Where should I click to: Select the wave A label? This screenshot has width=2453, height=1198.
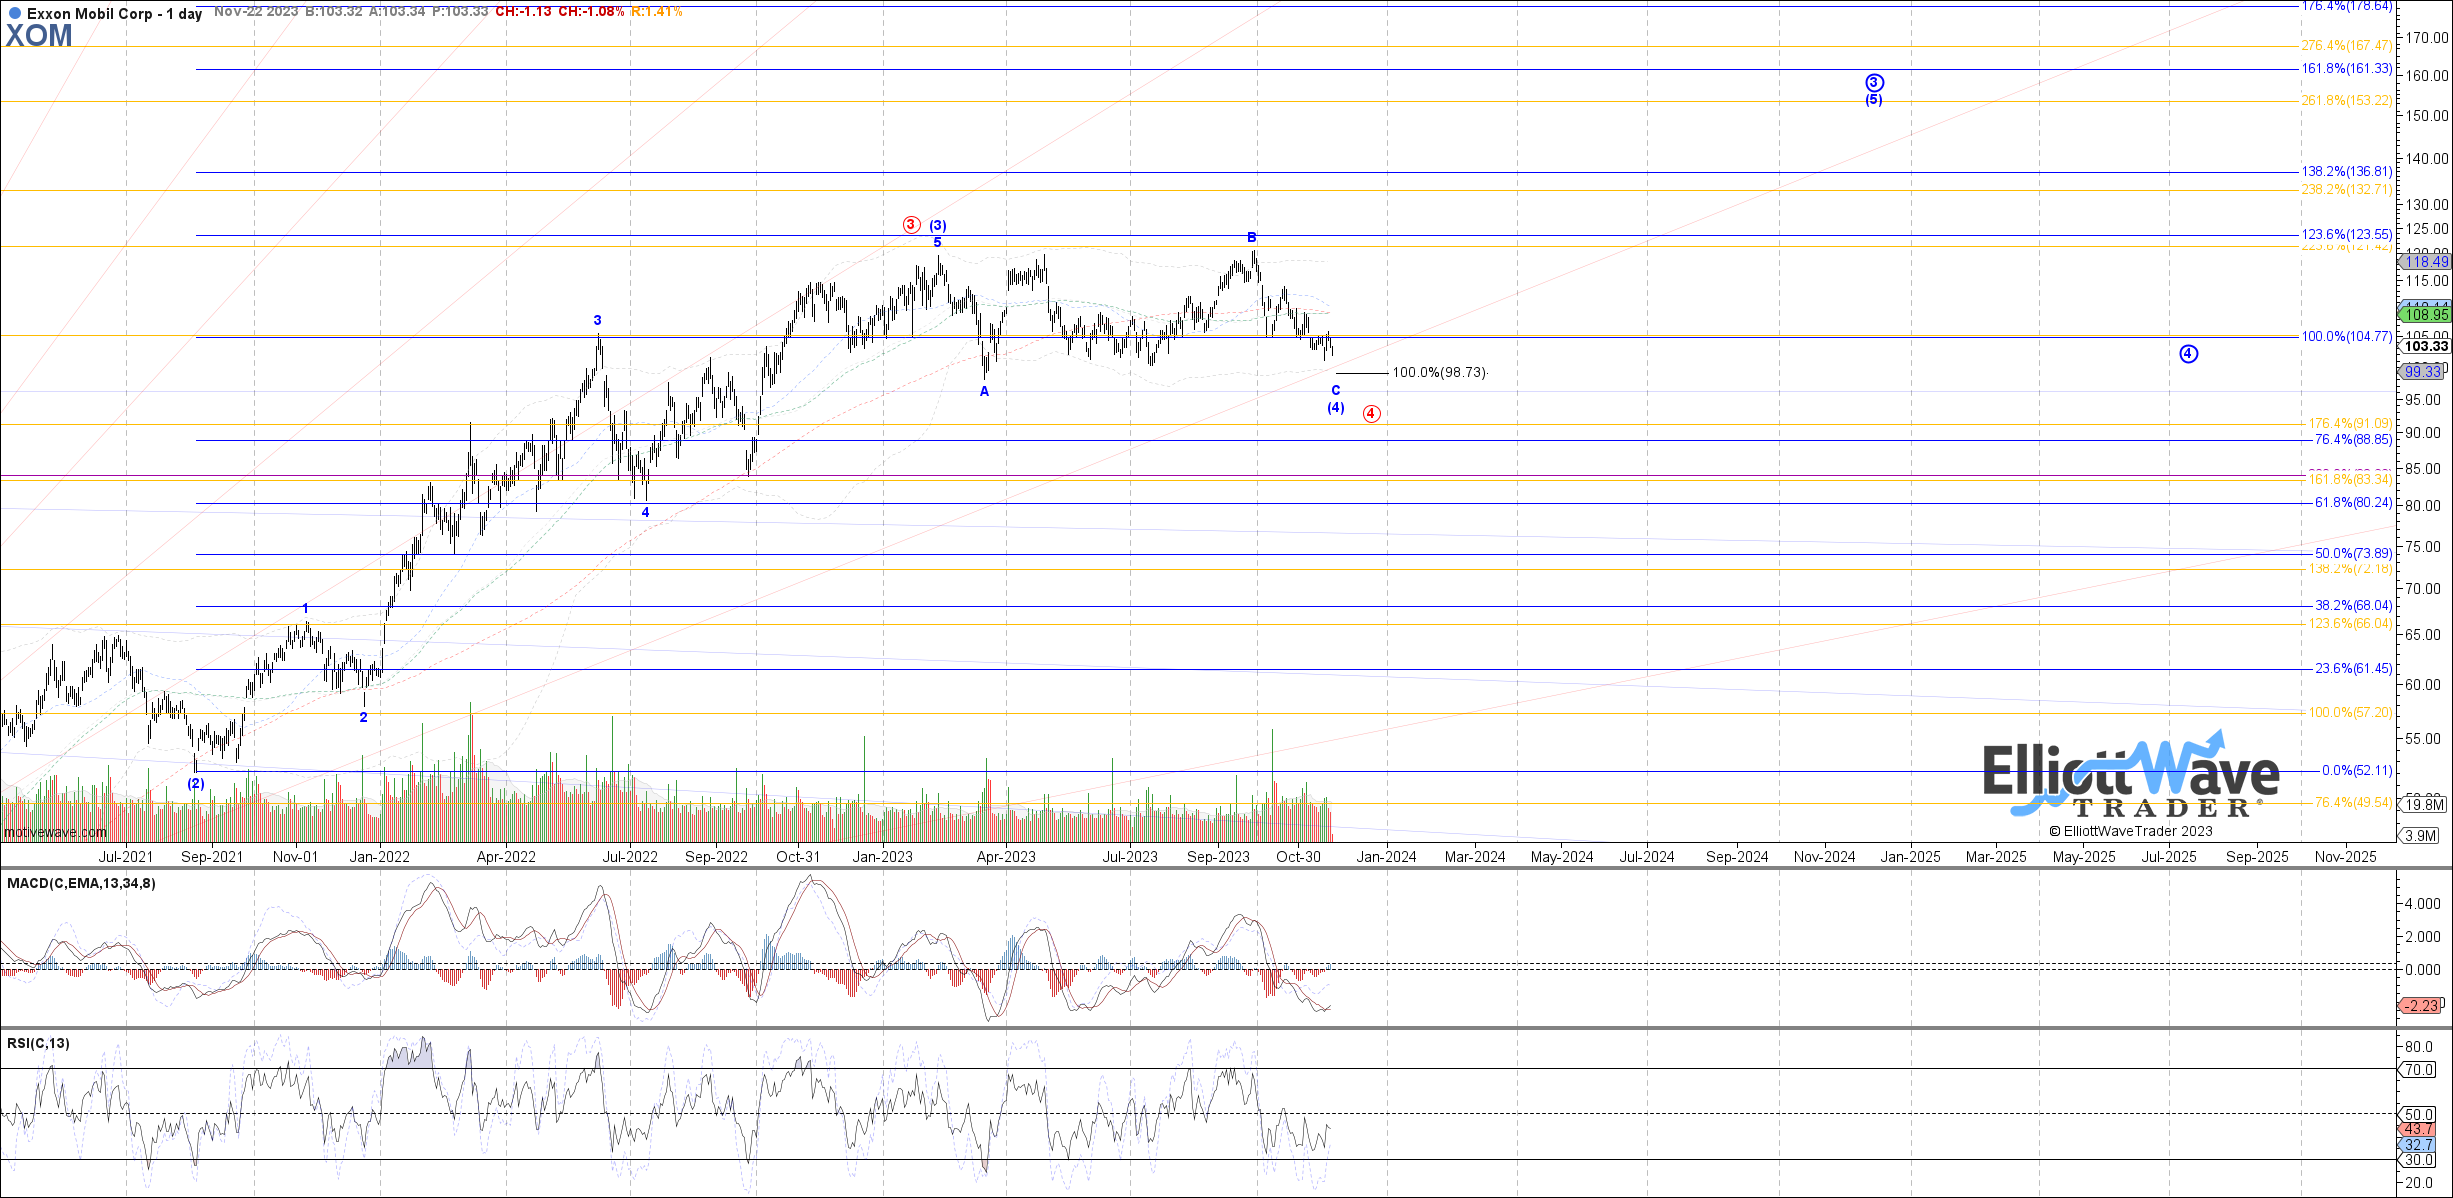click(x=984, y=391)
